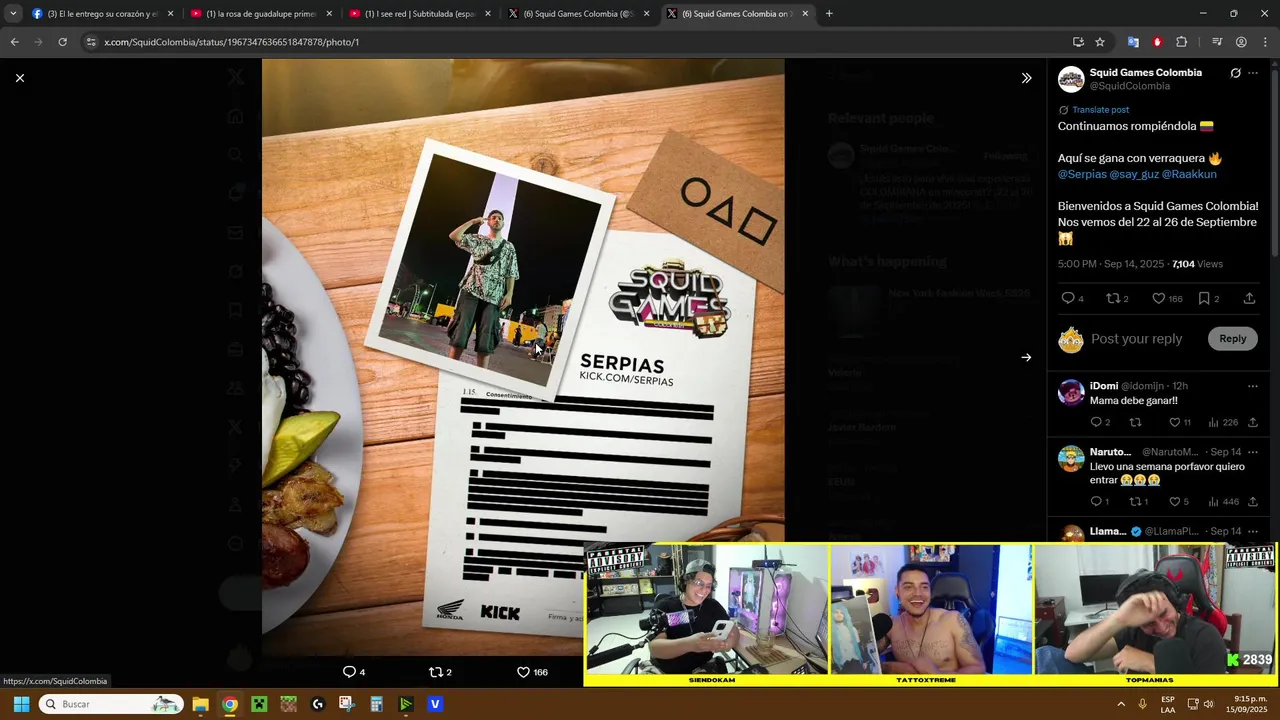Viewport: 1280px width, 720px height.
Task: Open the tab search dropdown arrow
Action: (12, 14)
